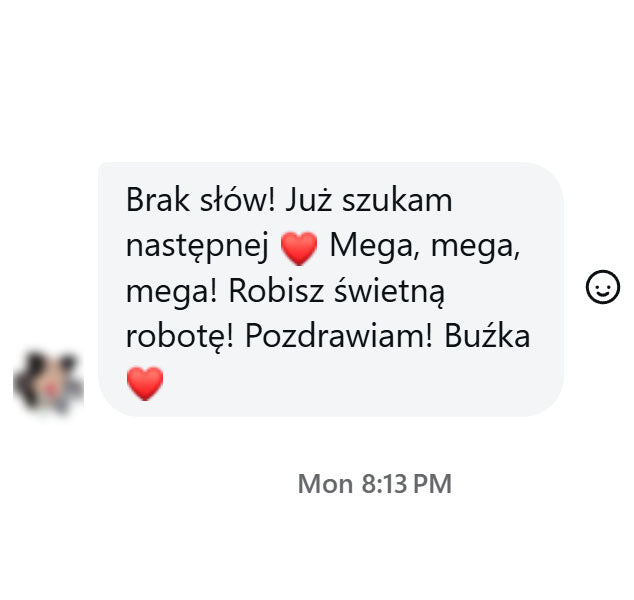Click the words "Brak słów!" in message
634x600 pixels.
tap(201, 200)
